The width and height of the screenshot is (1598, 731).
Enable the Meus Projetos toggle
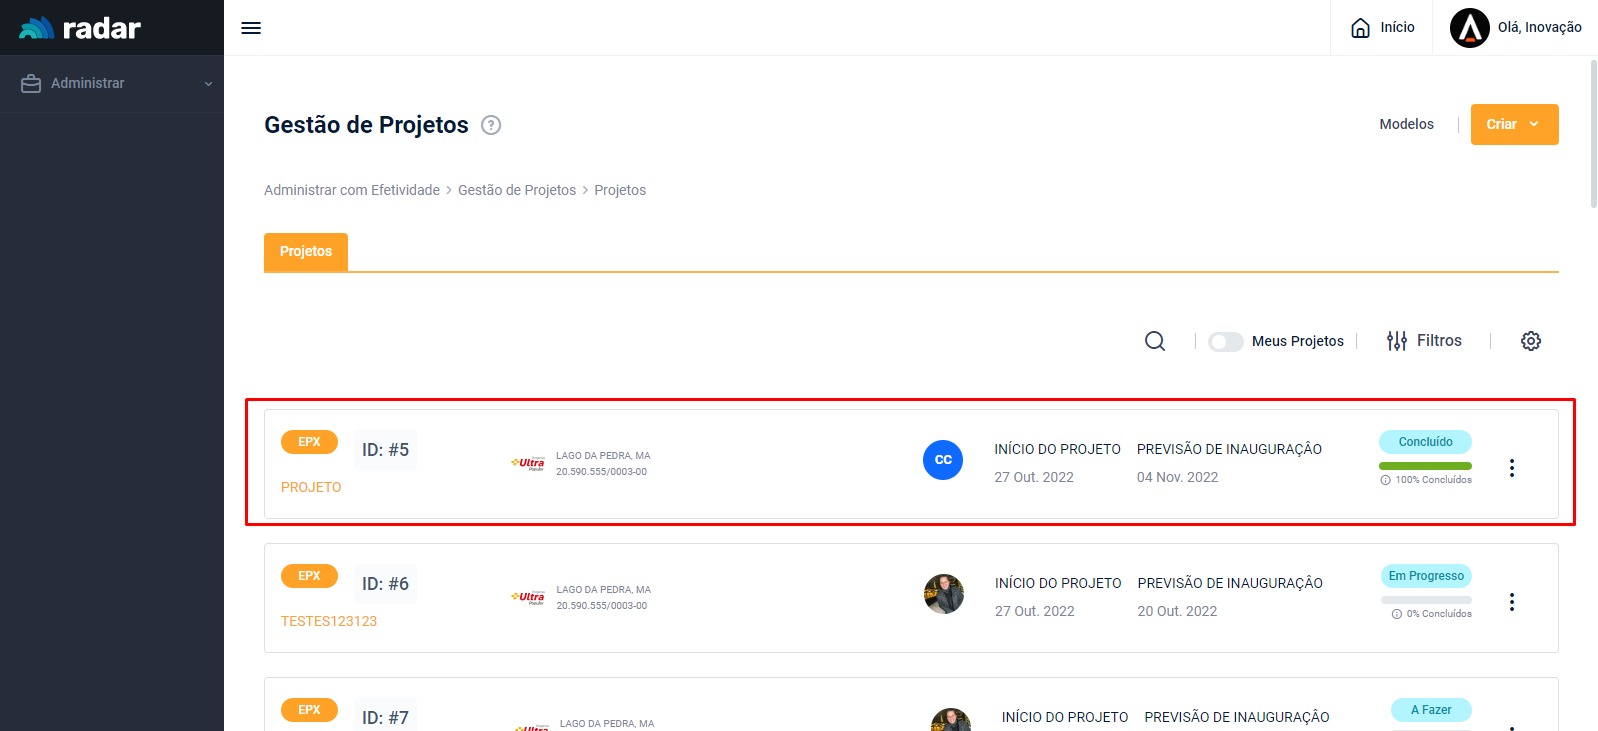point(1225,342)
